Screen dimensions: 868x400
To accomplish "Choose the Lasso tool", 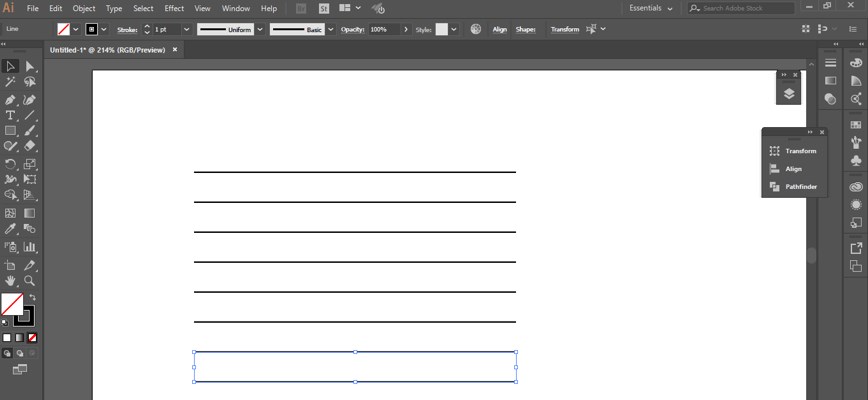I will click(x=30, y=82).
